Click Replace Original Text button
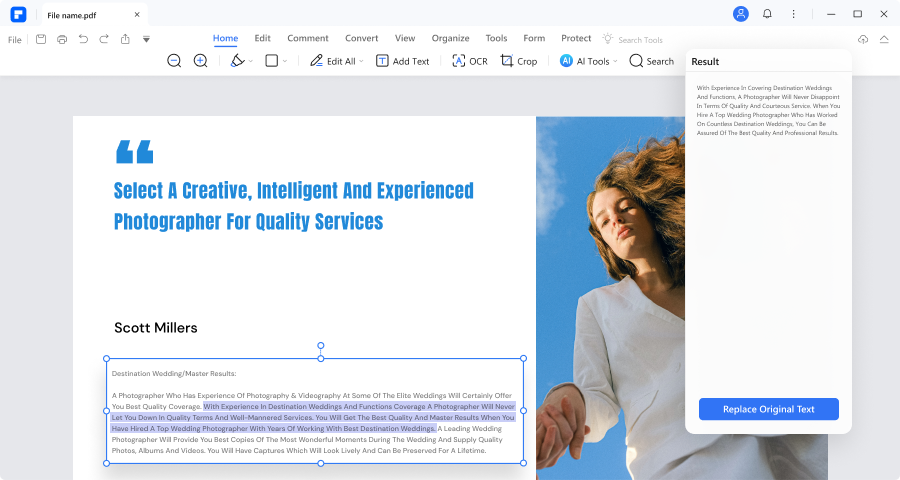Viewport: 900px width, 480px height. coord(769,409)
